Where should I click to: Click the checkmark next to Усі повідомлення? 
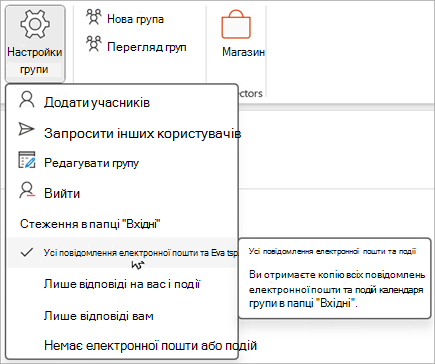[x=26, y=252]
